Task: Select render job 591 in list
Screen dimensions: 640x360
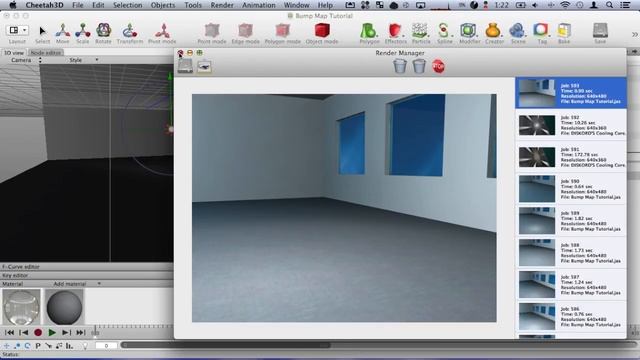Action: (571, 157)
